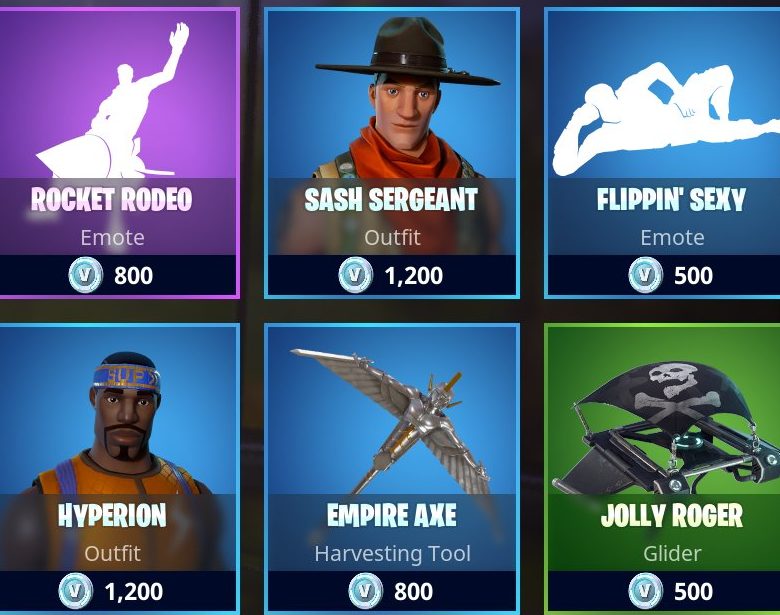Click the EMPIRE AXE title text
Screen dimensions: 780x615
(391, 516)
